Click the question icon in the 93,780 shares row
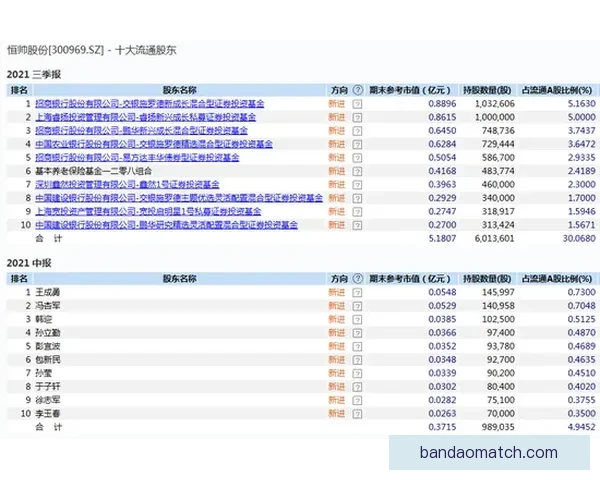The image size is (600, 480). pyautogui.click(x=357, y=346)
